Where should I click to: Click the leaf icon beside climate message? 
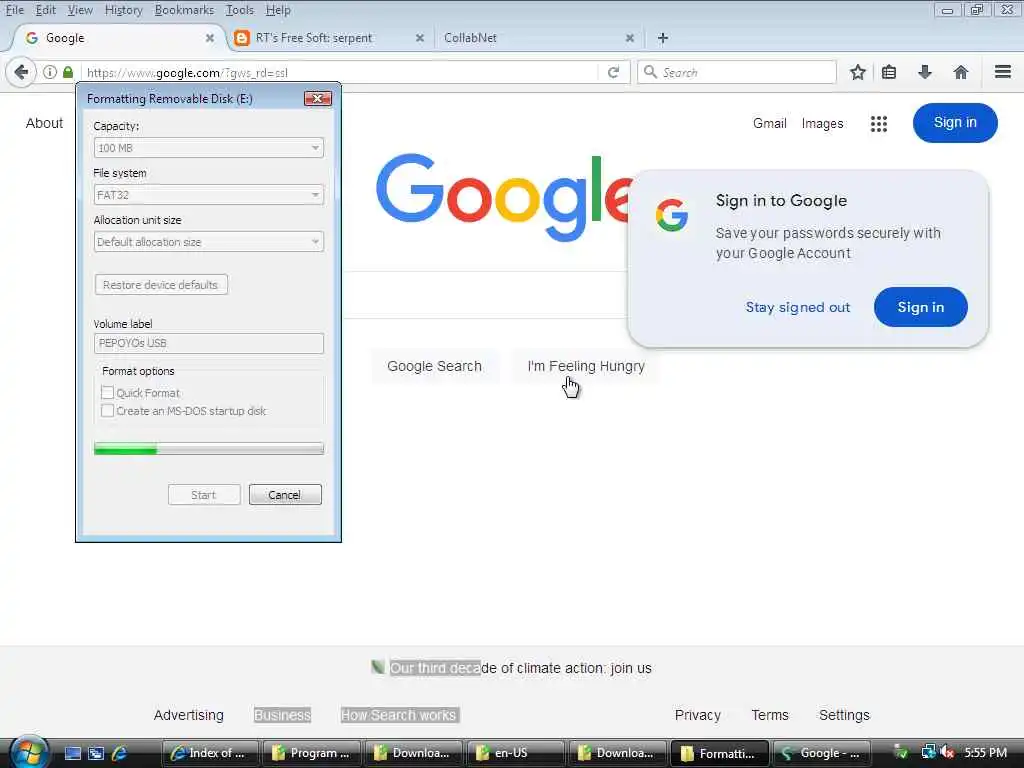[x=377, y=667]
